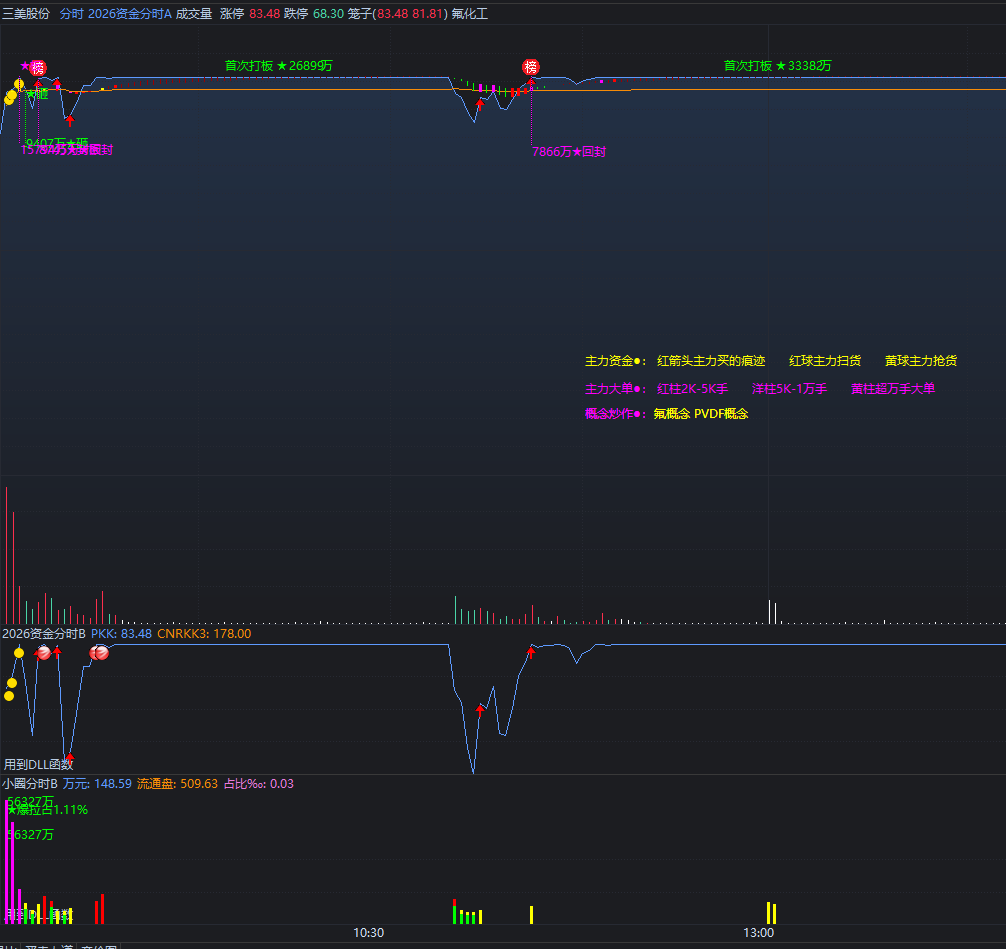Click the double red ball in 资金分时B panel

coord(99,653)
